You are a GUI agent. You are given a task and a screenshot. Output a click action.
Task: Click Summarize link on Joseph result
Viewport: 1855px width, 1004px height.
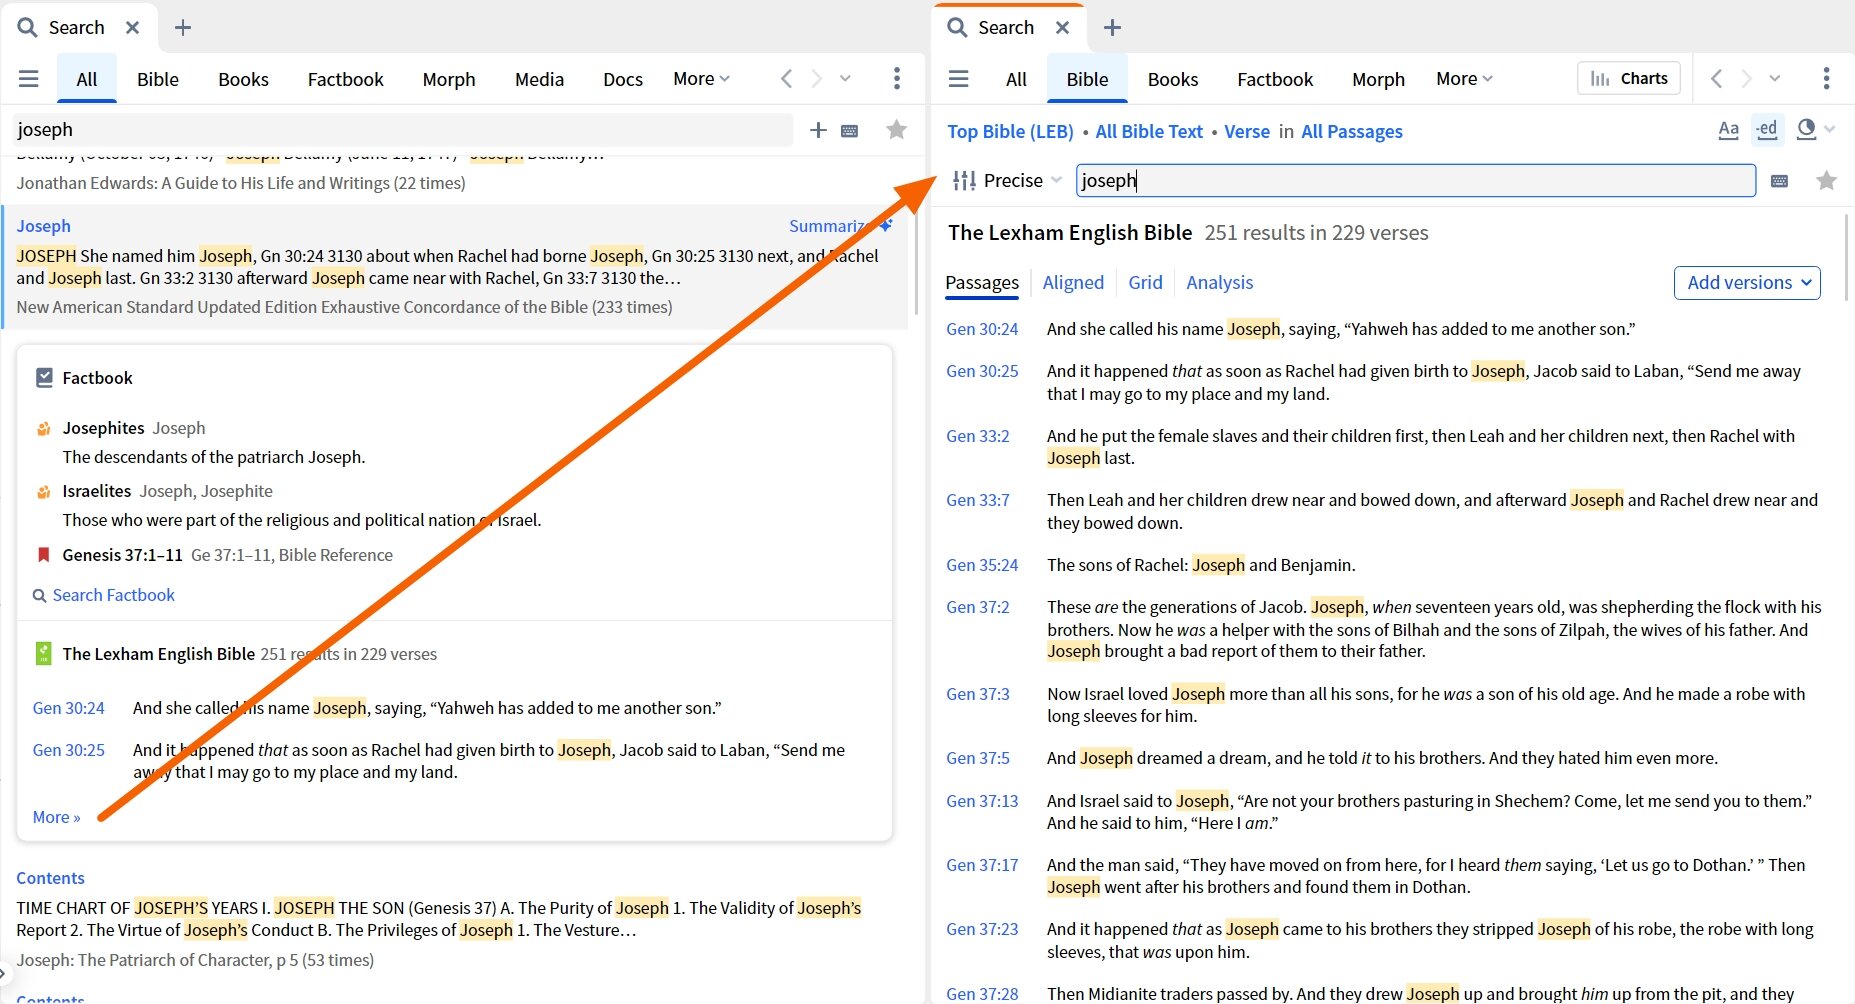(840, 226)
